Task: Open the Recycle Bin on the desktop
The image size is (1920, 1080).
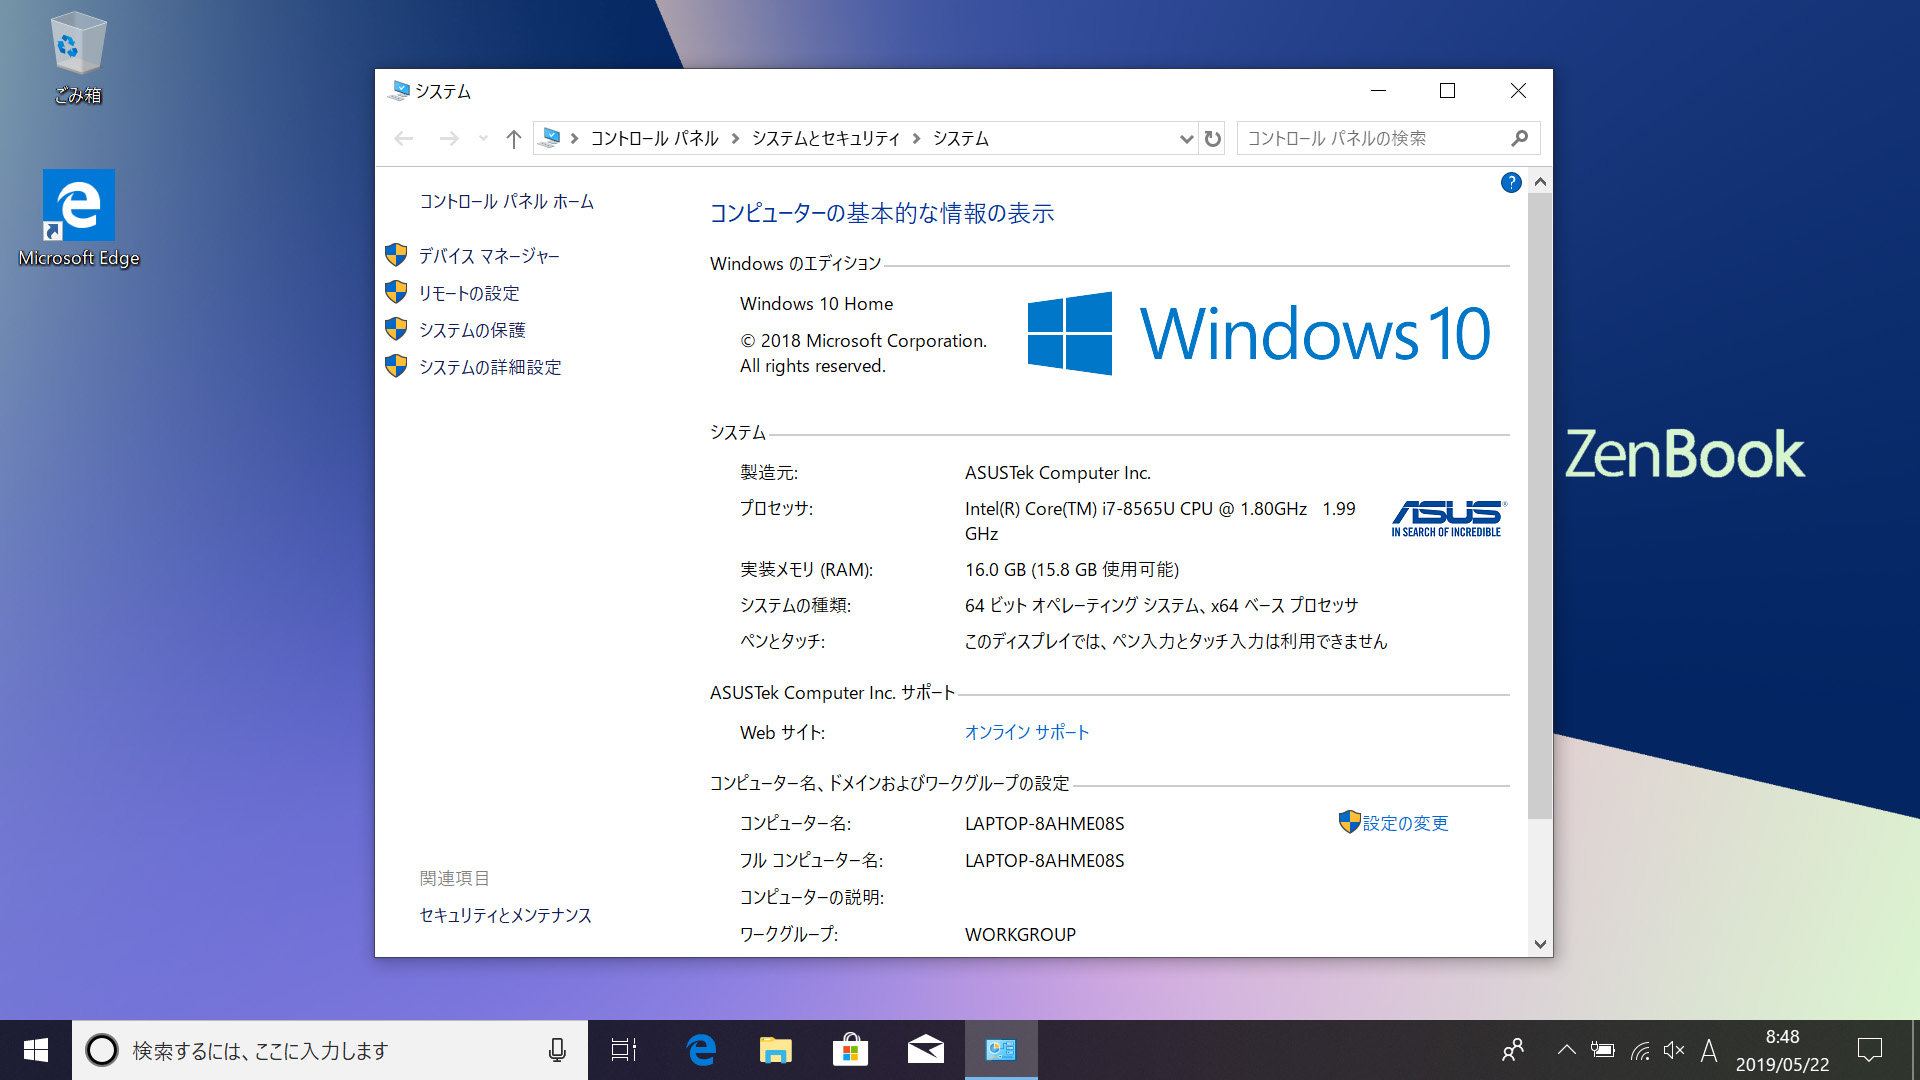Action: [x=77, y=45]
